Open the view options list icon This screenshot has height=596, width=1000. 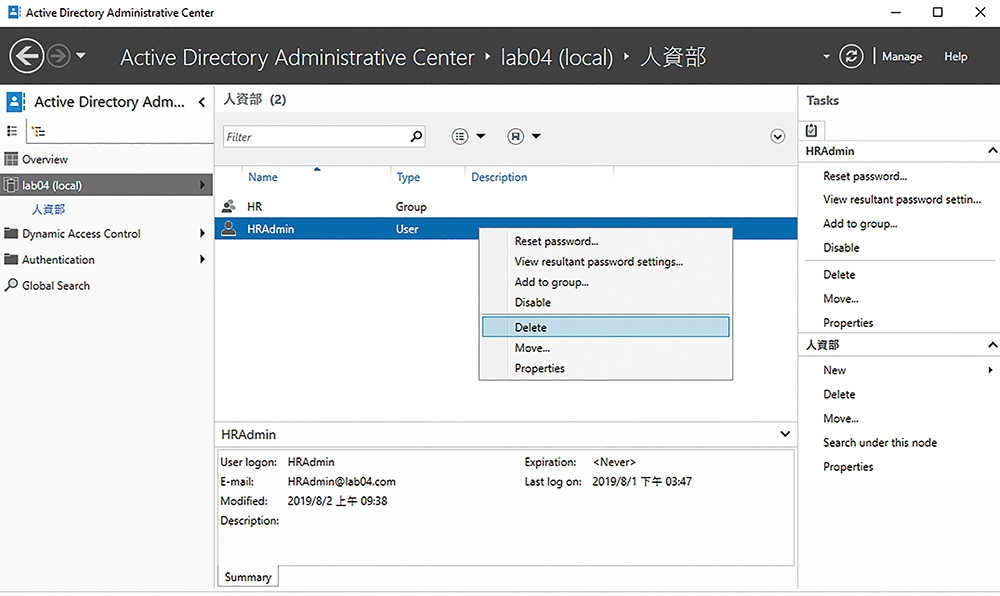[x=460, y=136]
